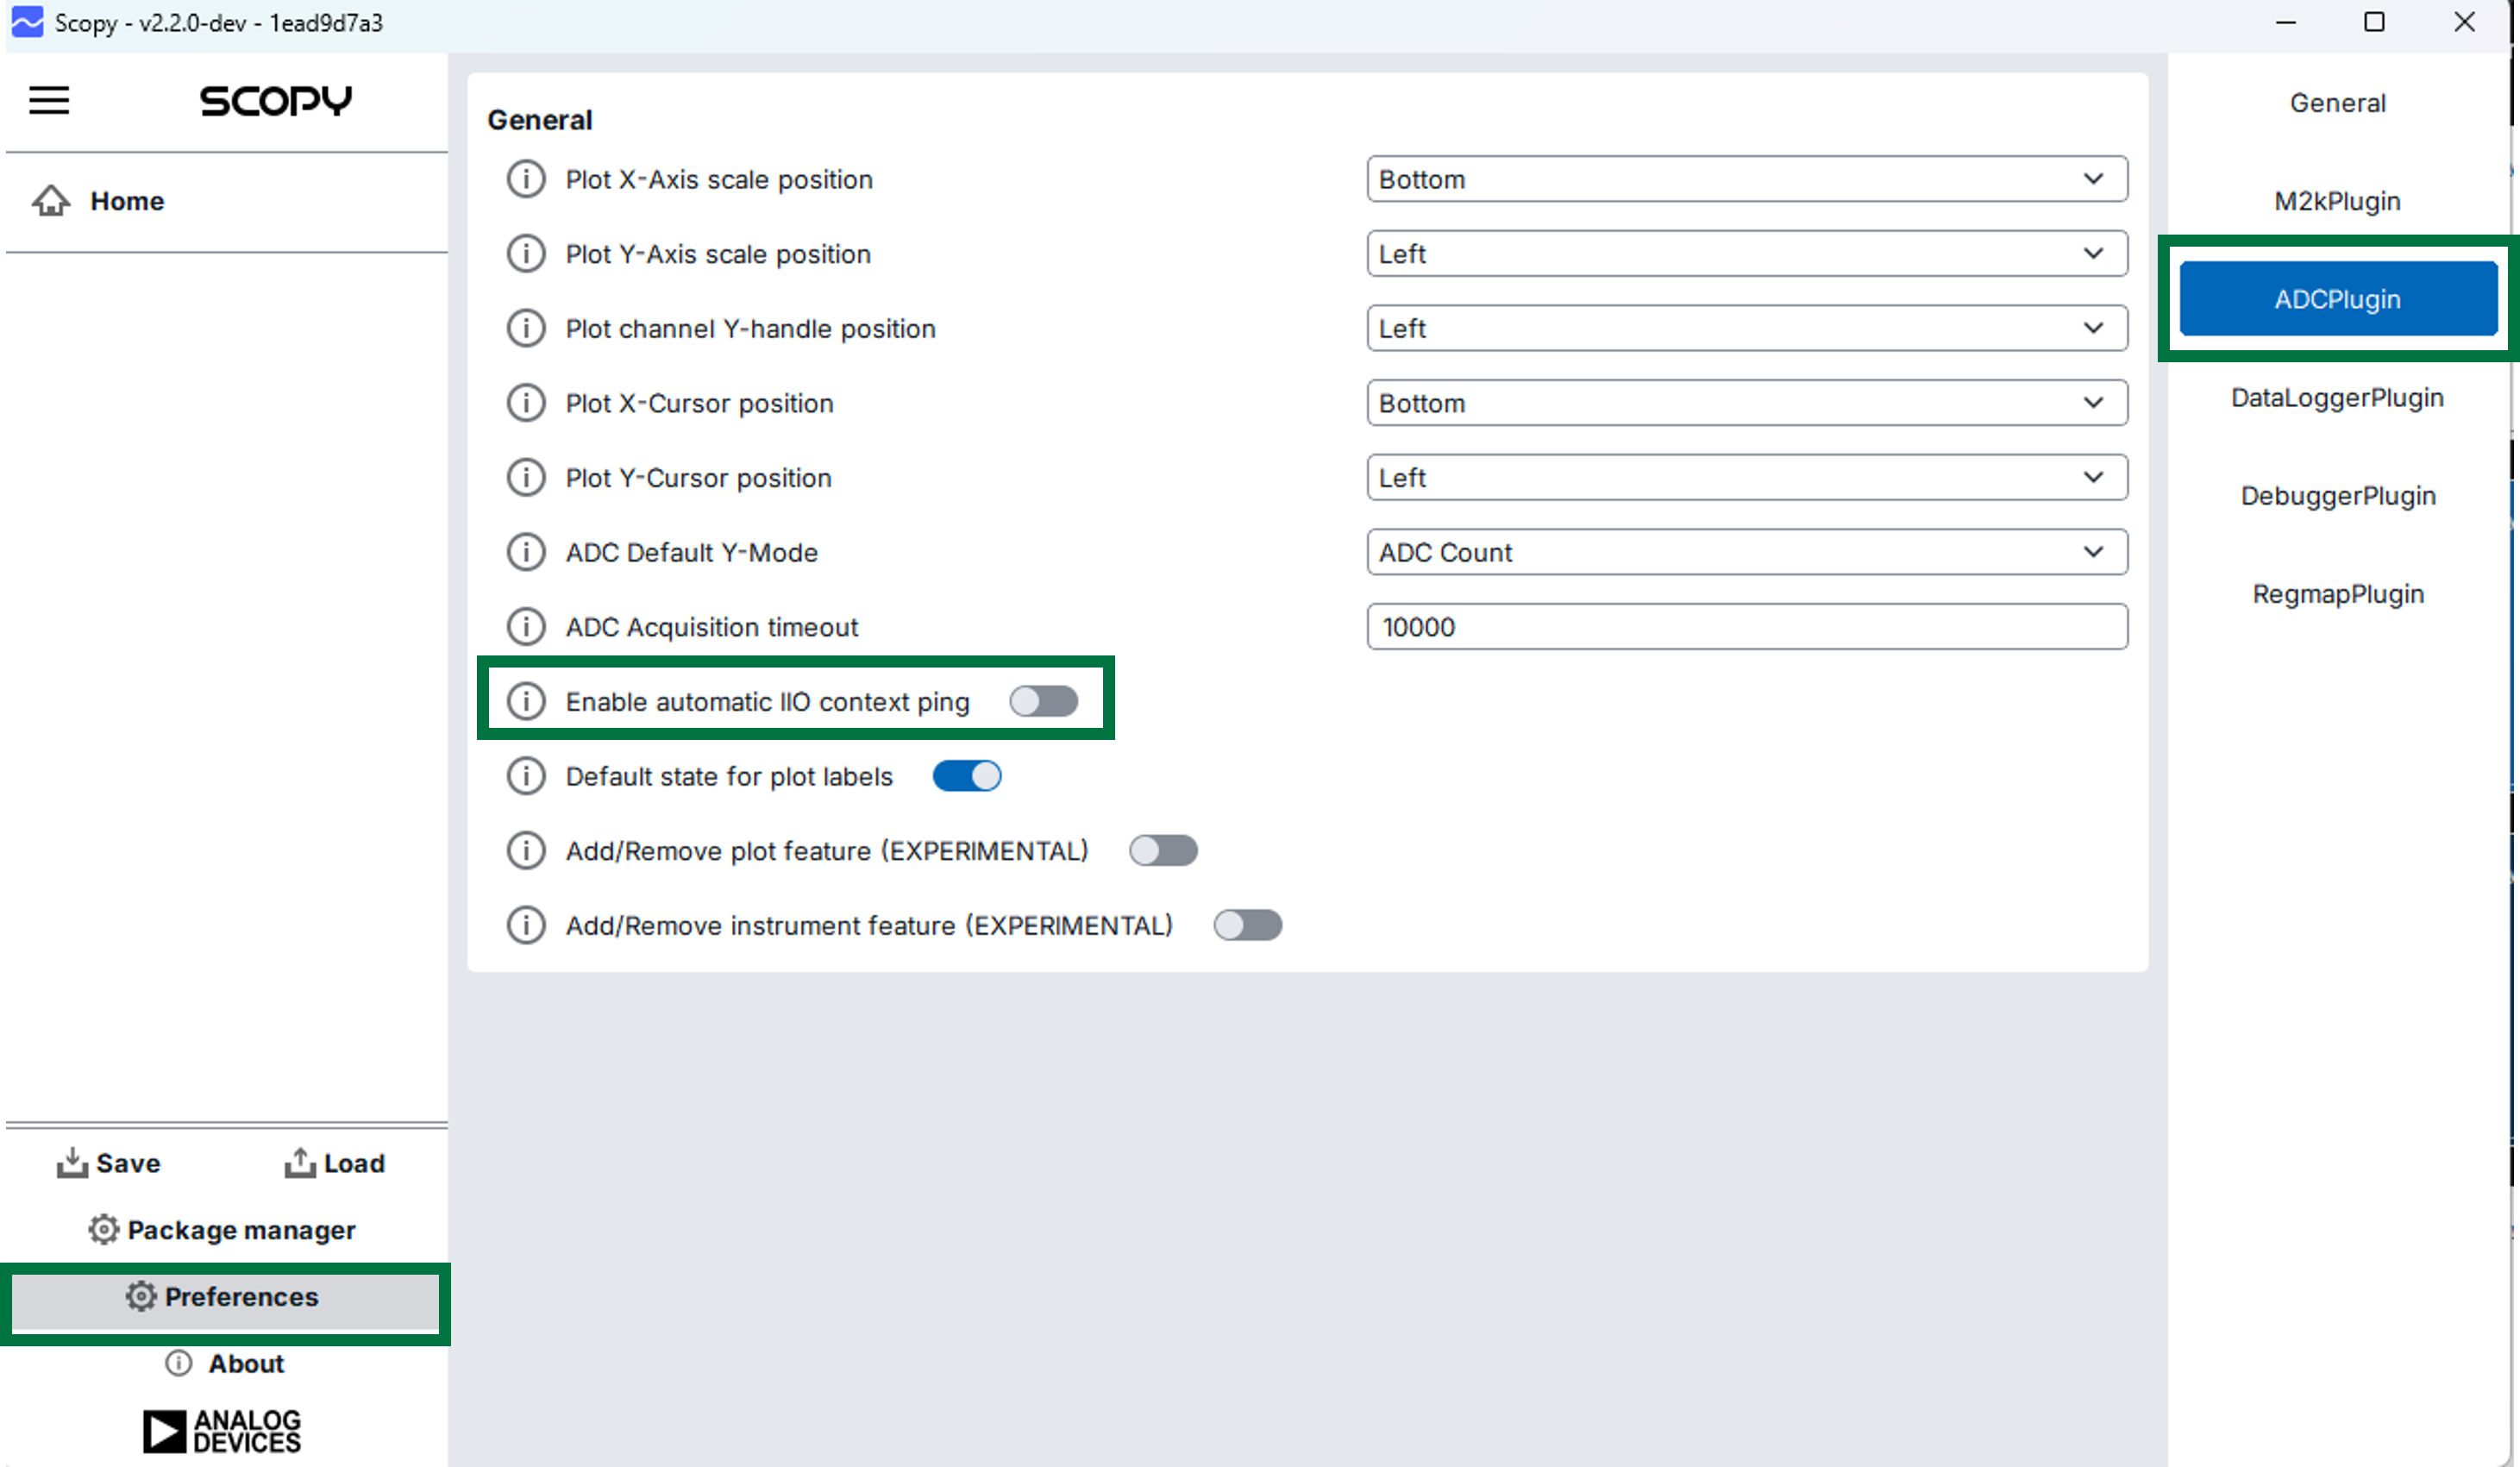Screen dimensions: 2520x1467
Task: Switch to the M2kPlugin tab
Action: [x=2337, y=201]
